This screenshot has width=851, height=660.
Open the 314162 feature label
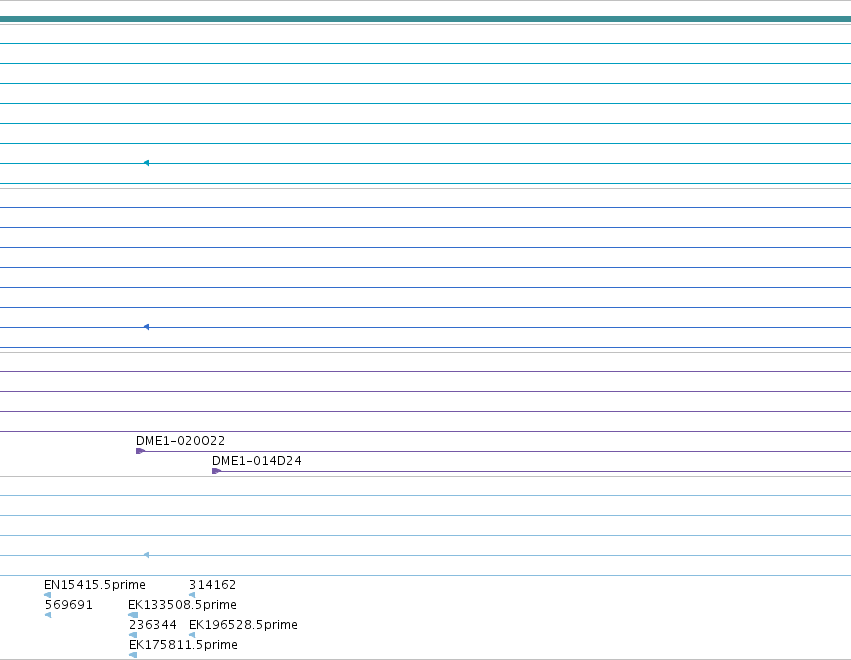coord(212,585)
